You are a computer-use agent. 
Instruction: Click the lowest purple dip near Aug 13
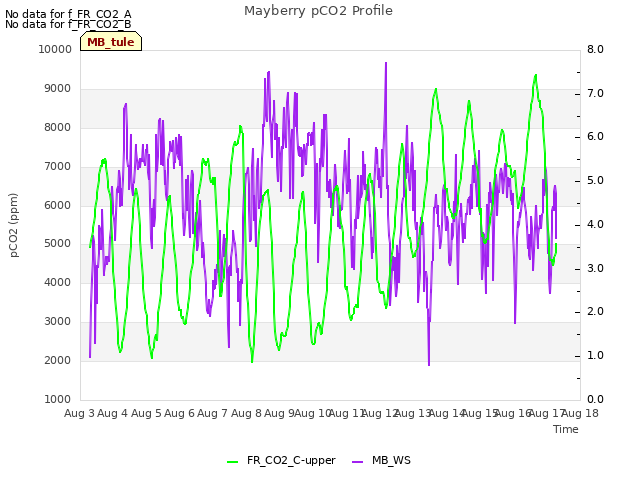point(429,364)
